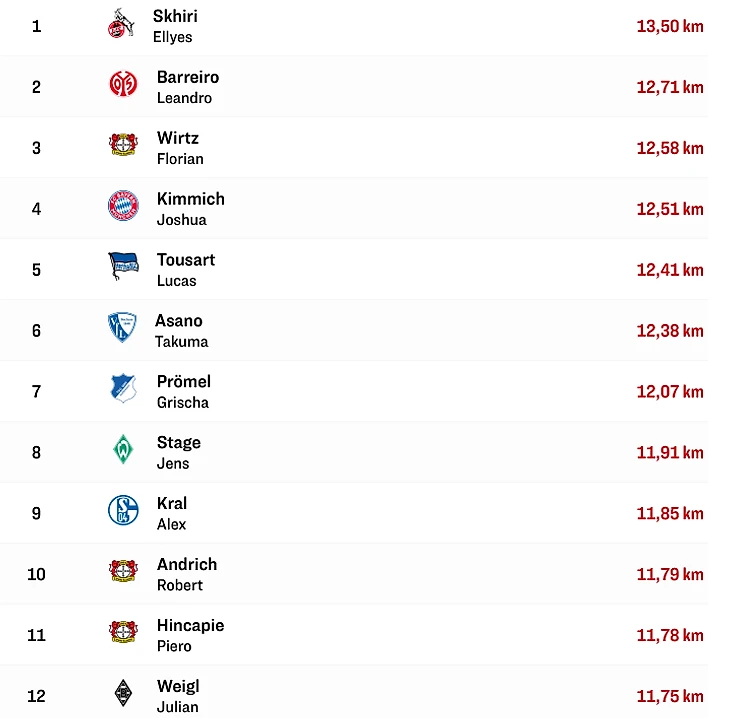
Task: Click the Leverkusen logo beside Wirtz
Action: click(123, 147)
